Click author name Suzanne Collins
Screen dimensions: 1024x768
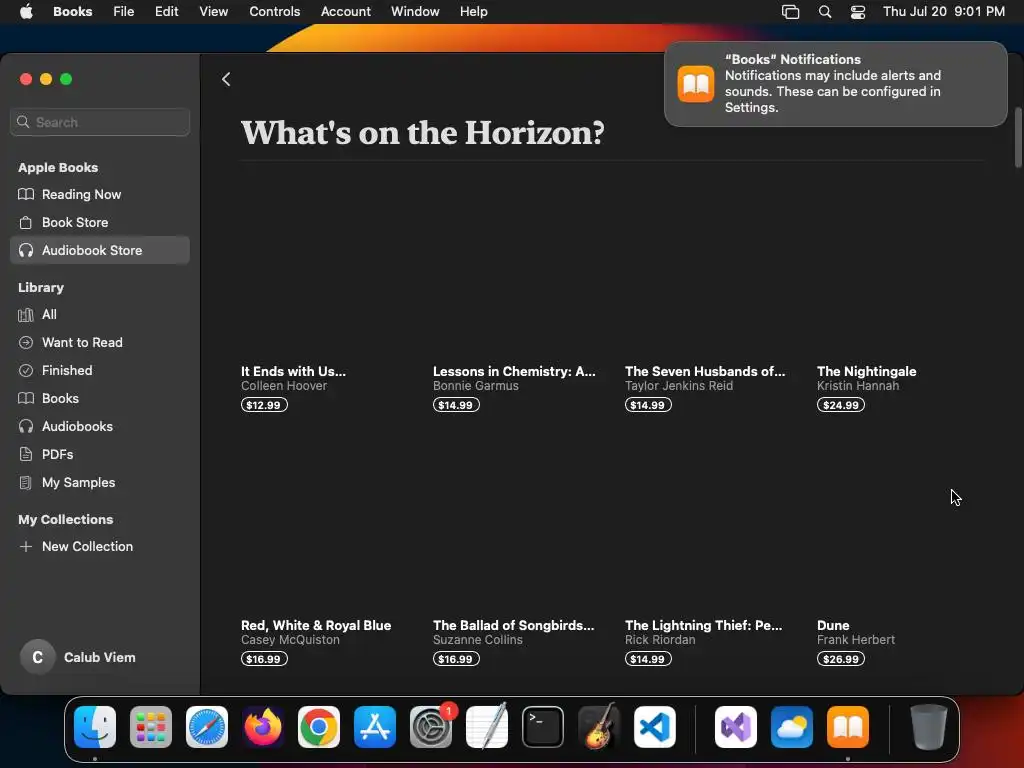477,639
